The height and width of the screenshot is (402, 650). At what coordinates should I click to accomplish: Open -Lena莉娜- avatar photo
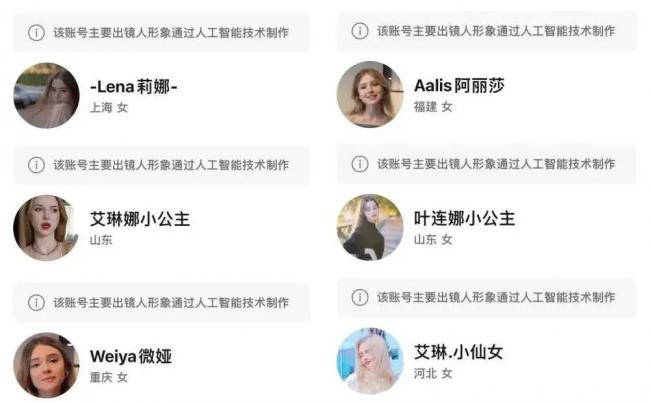pyautogui.click(x=46, y=95)
